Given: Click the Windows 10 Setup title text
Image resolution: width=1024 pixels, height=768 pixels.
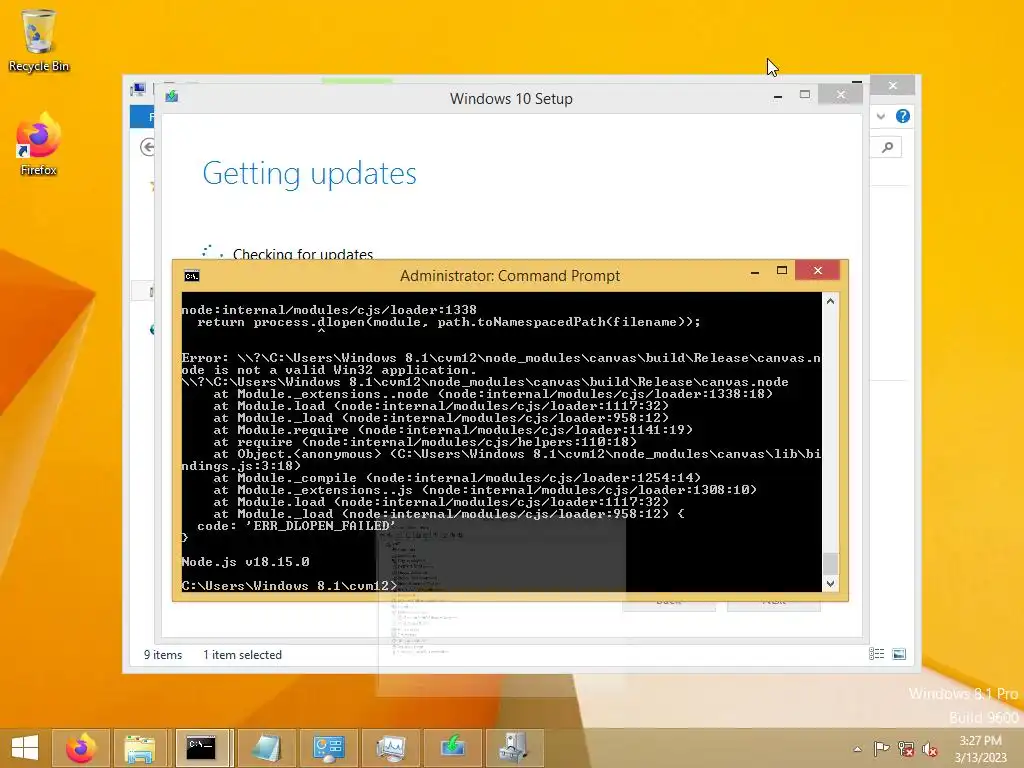Looking at the screenshot, I should click(511, 99).
